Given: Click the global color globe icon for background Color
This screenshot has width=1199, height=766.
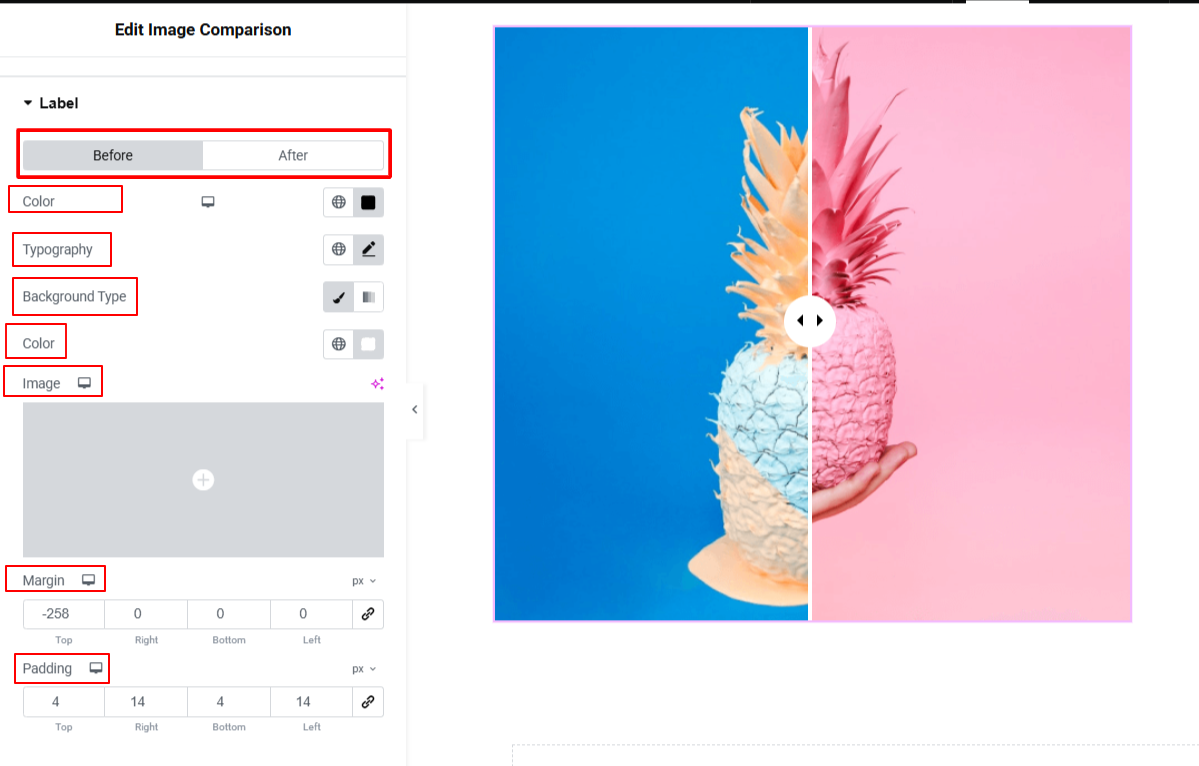Looking at the screenshot, I should (339, 344).
